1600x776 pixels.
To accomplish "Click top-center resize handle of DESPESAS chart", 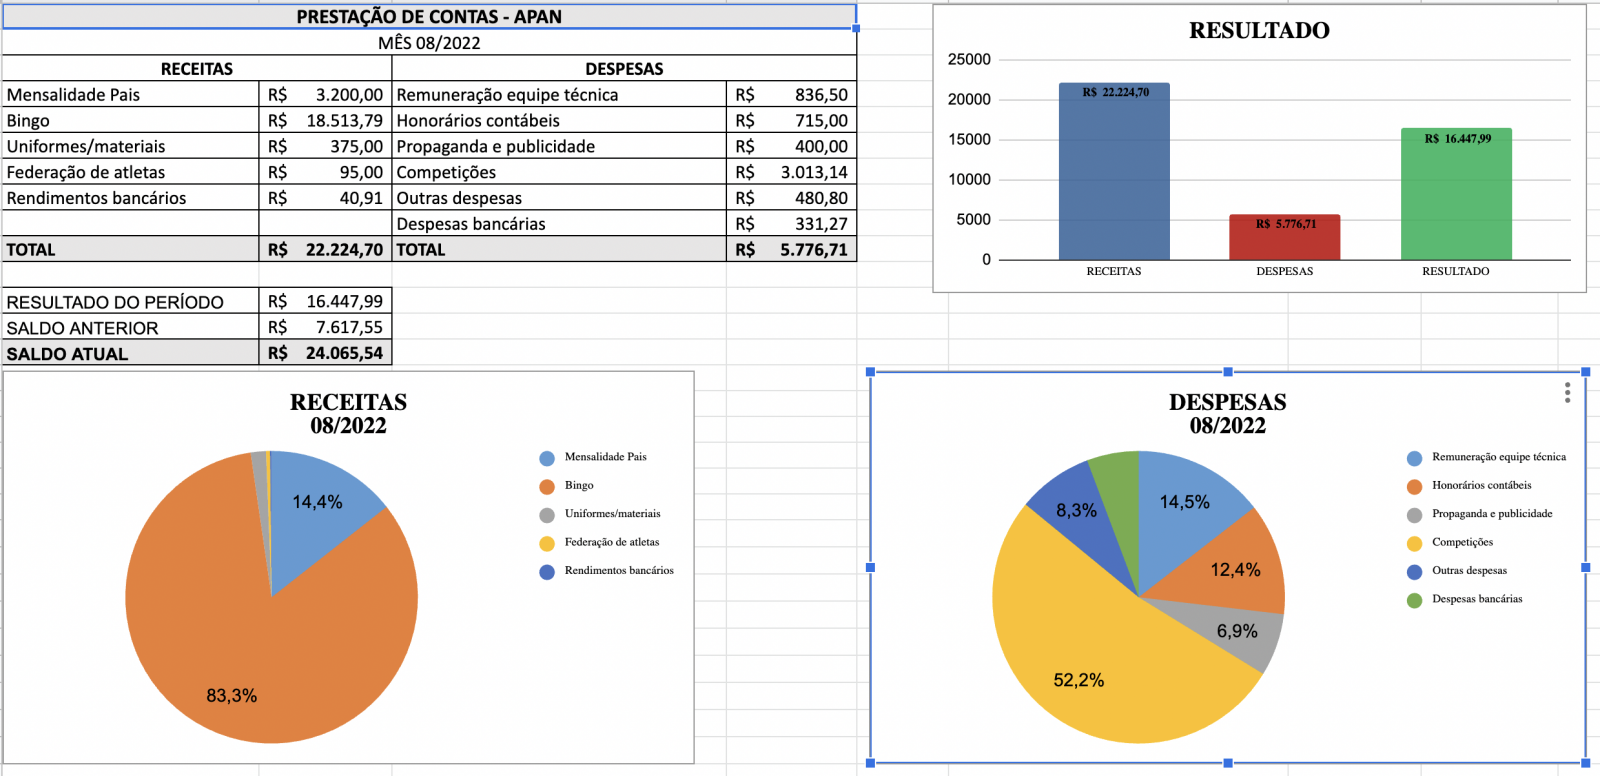I will pyautogui.click(x=1228, y=372).
